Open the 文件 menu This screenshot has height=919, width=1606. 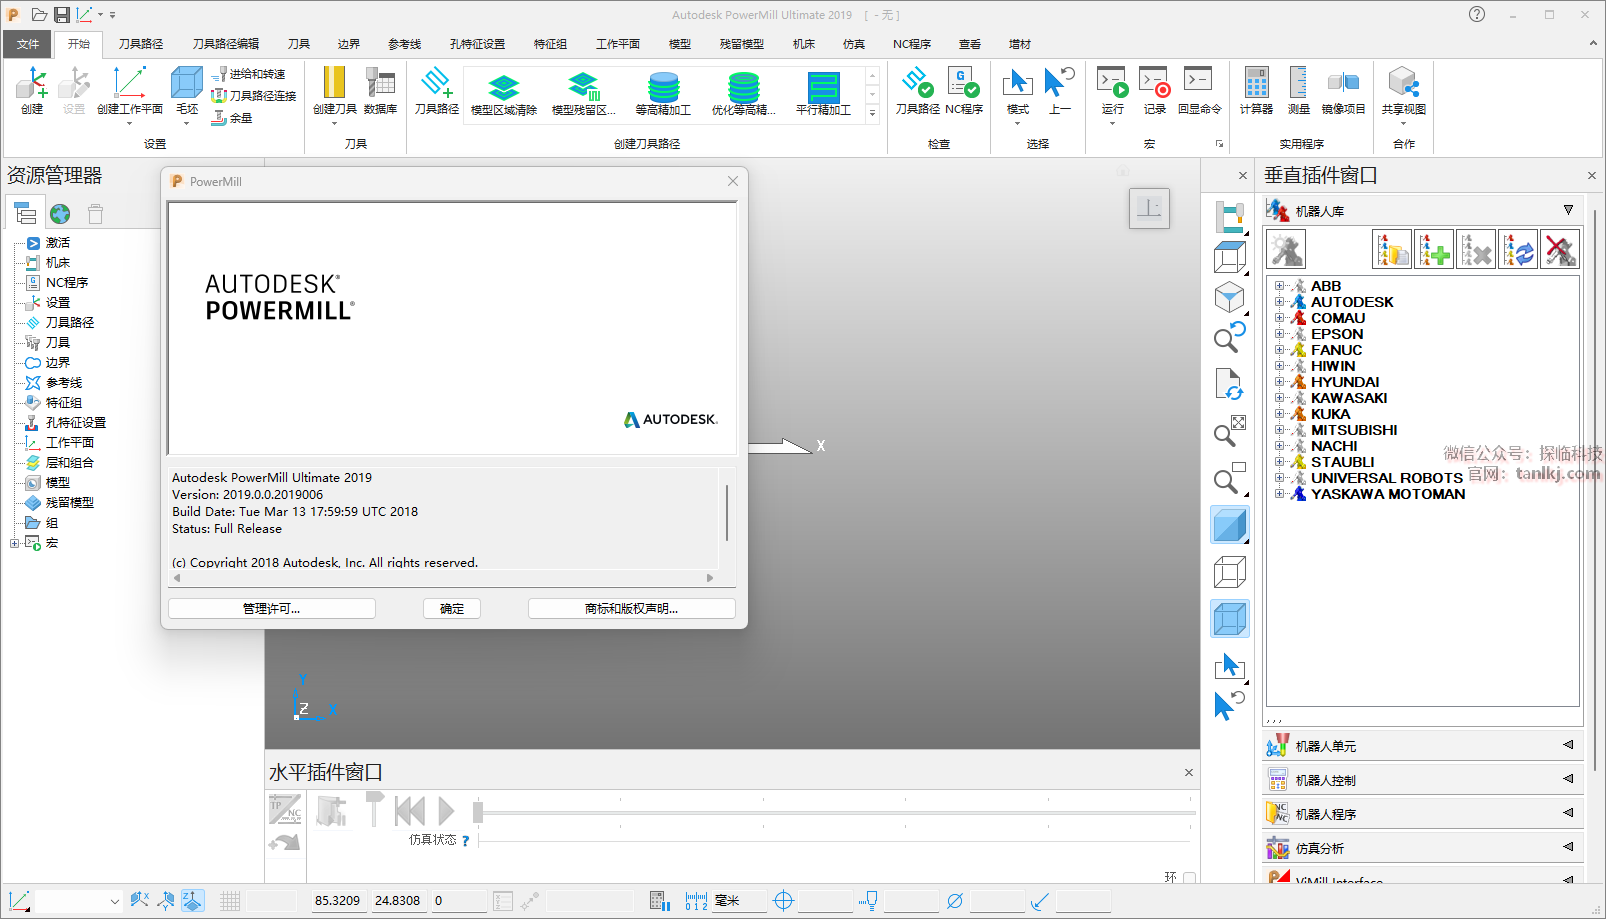point(28,44)
